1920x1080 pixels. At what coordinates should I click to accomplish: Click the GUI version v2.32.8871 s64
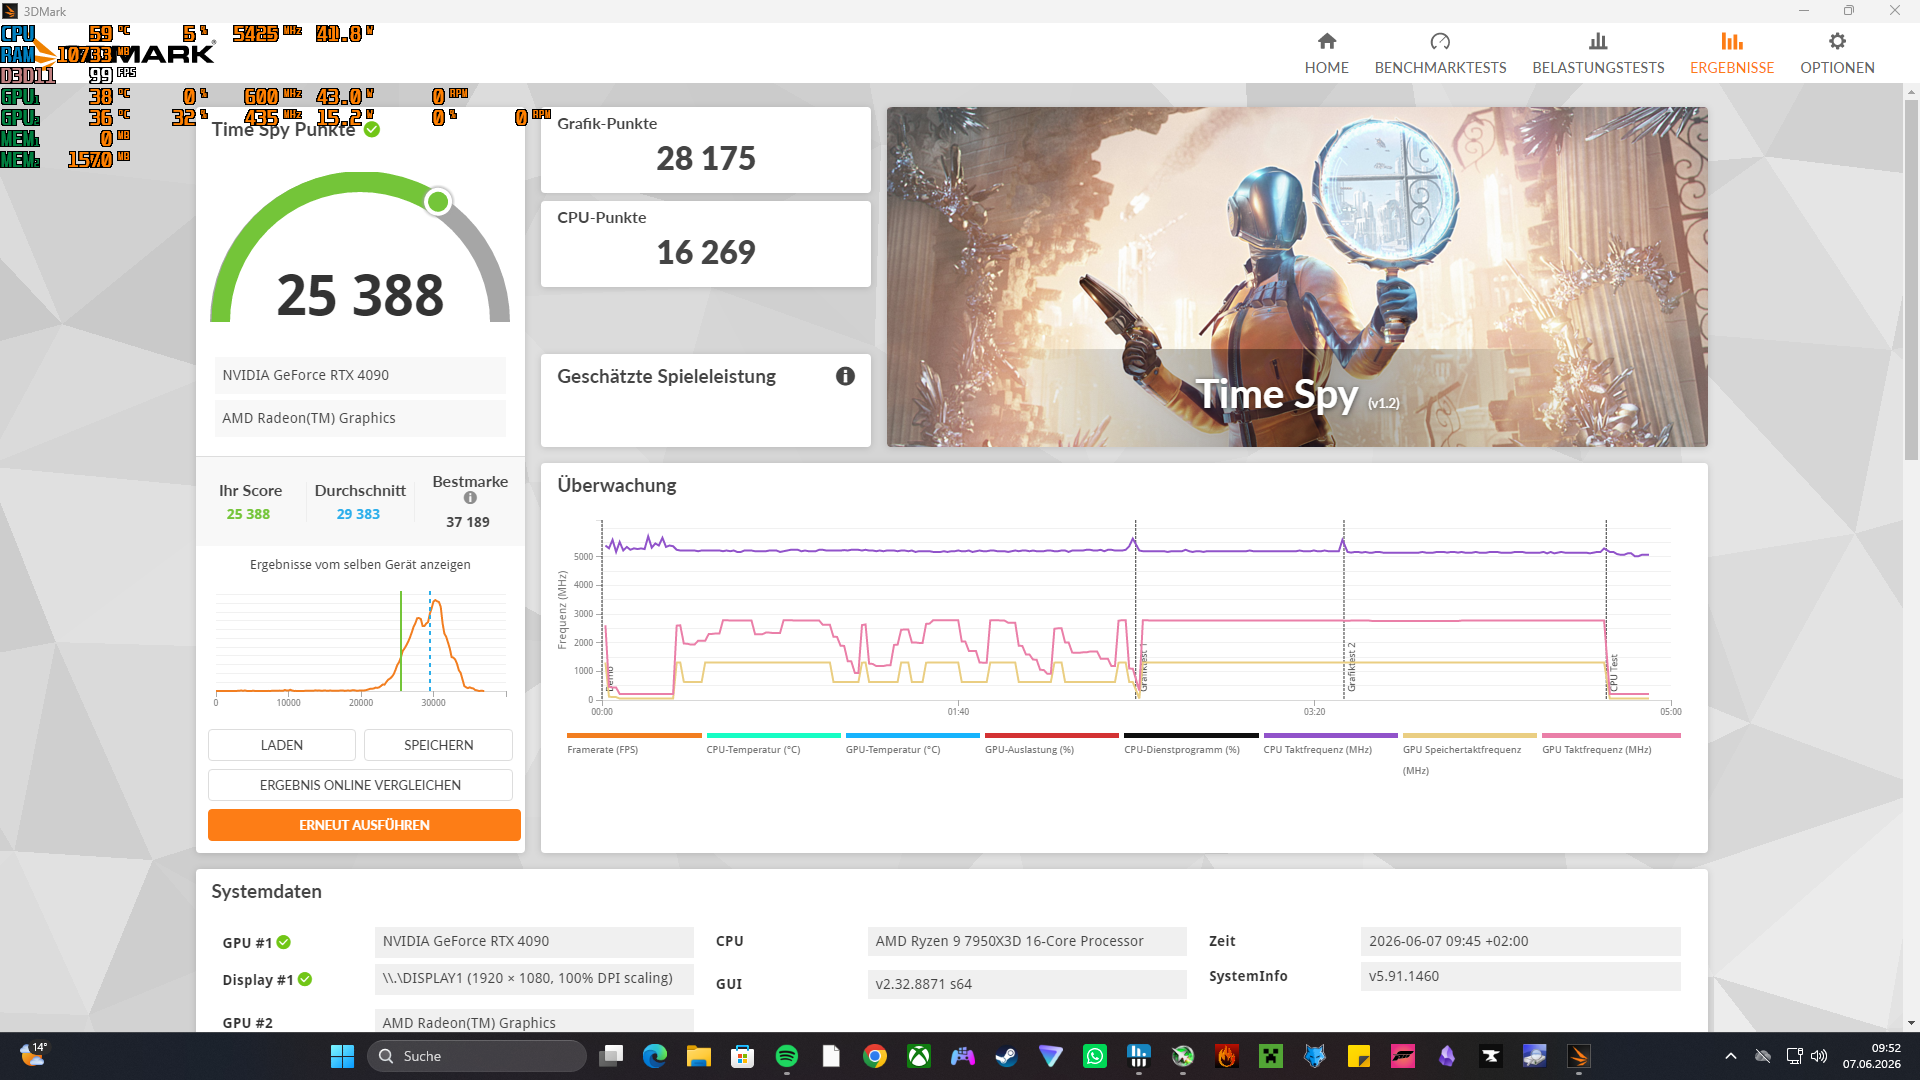click(x=1027, y=984)
